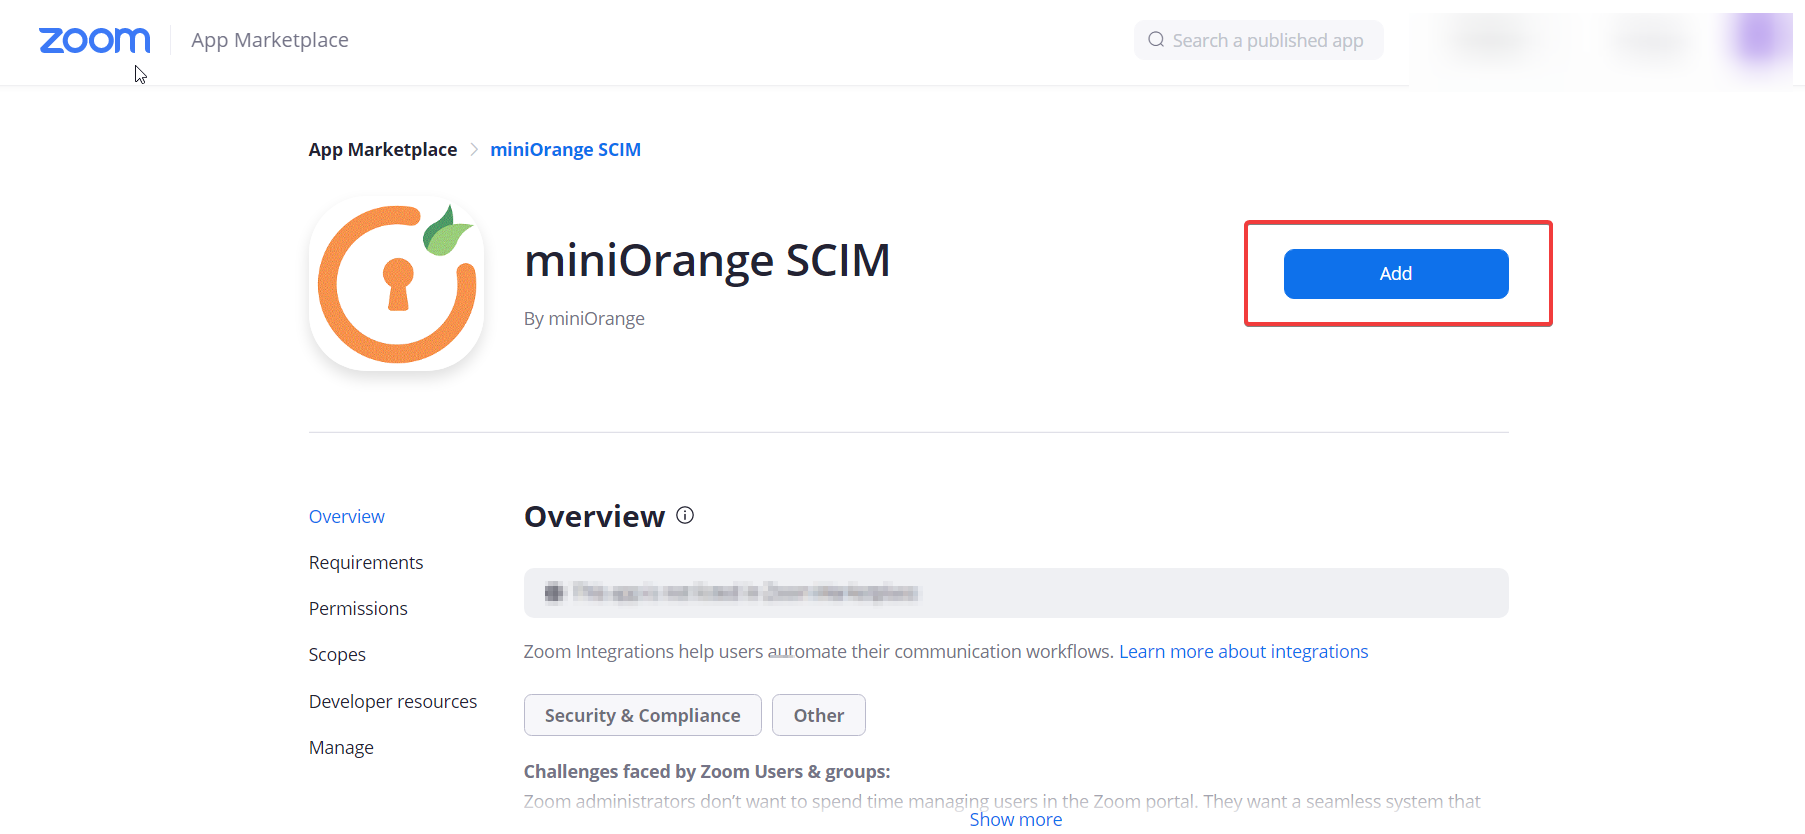Click the breadcrumb separator chevron icon
Viewport: 1805px width, 834px height.
pos(472,148)
